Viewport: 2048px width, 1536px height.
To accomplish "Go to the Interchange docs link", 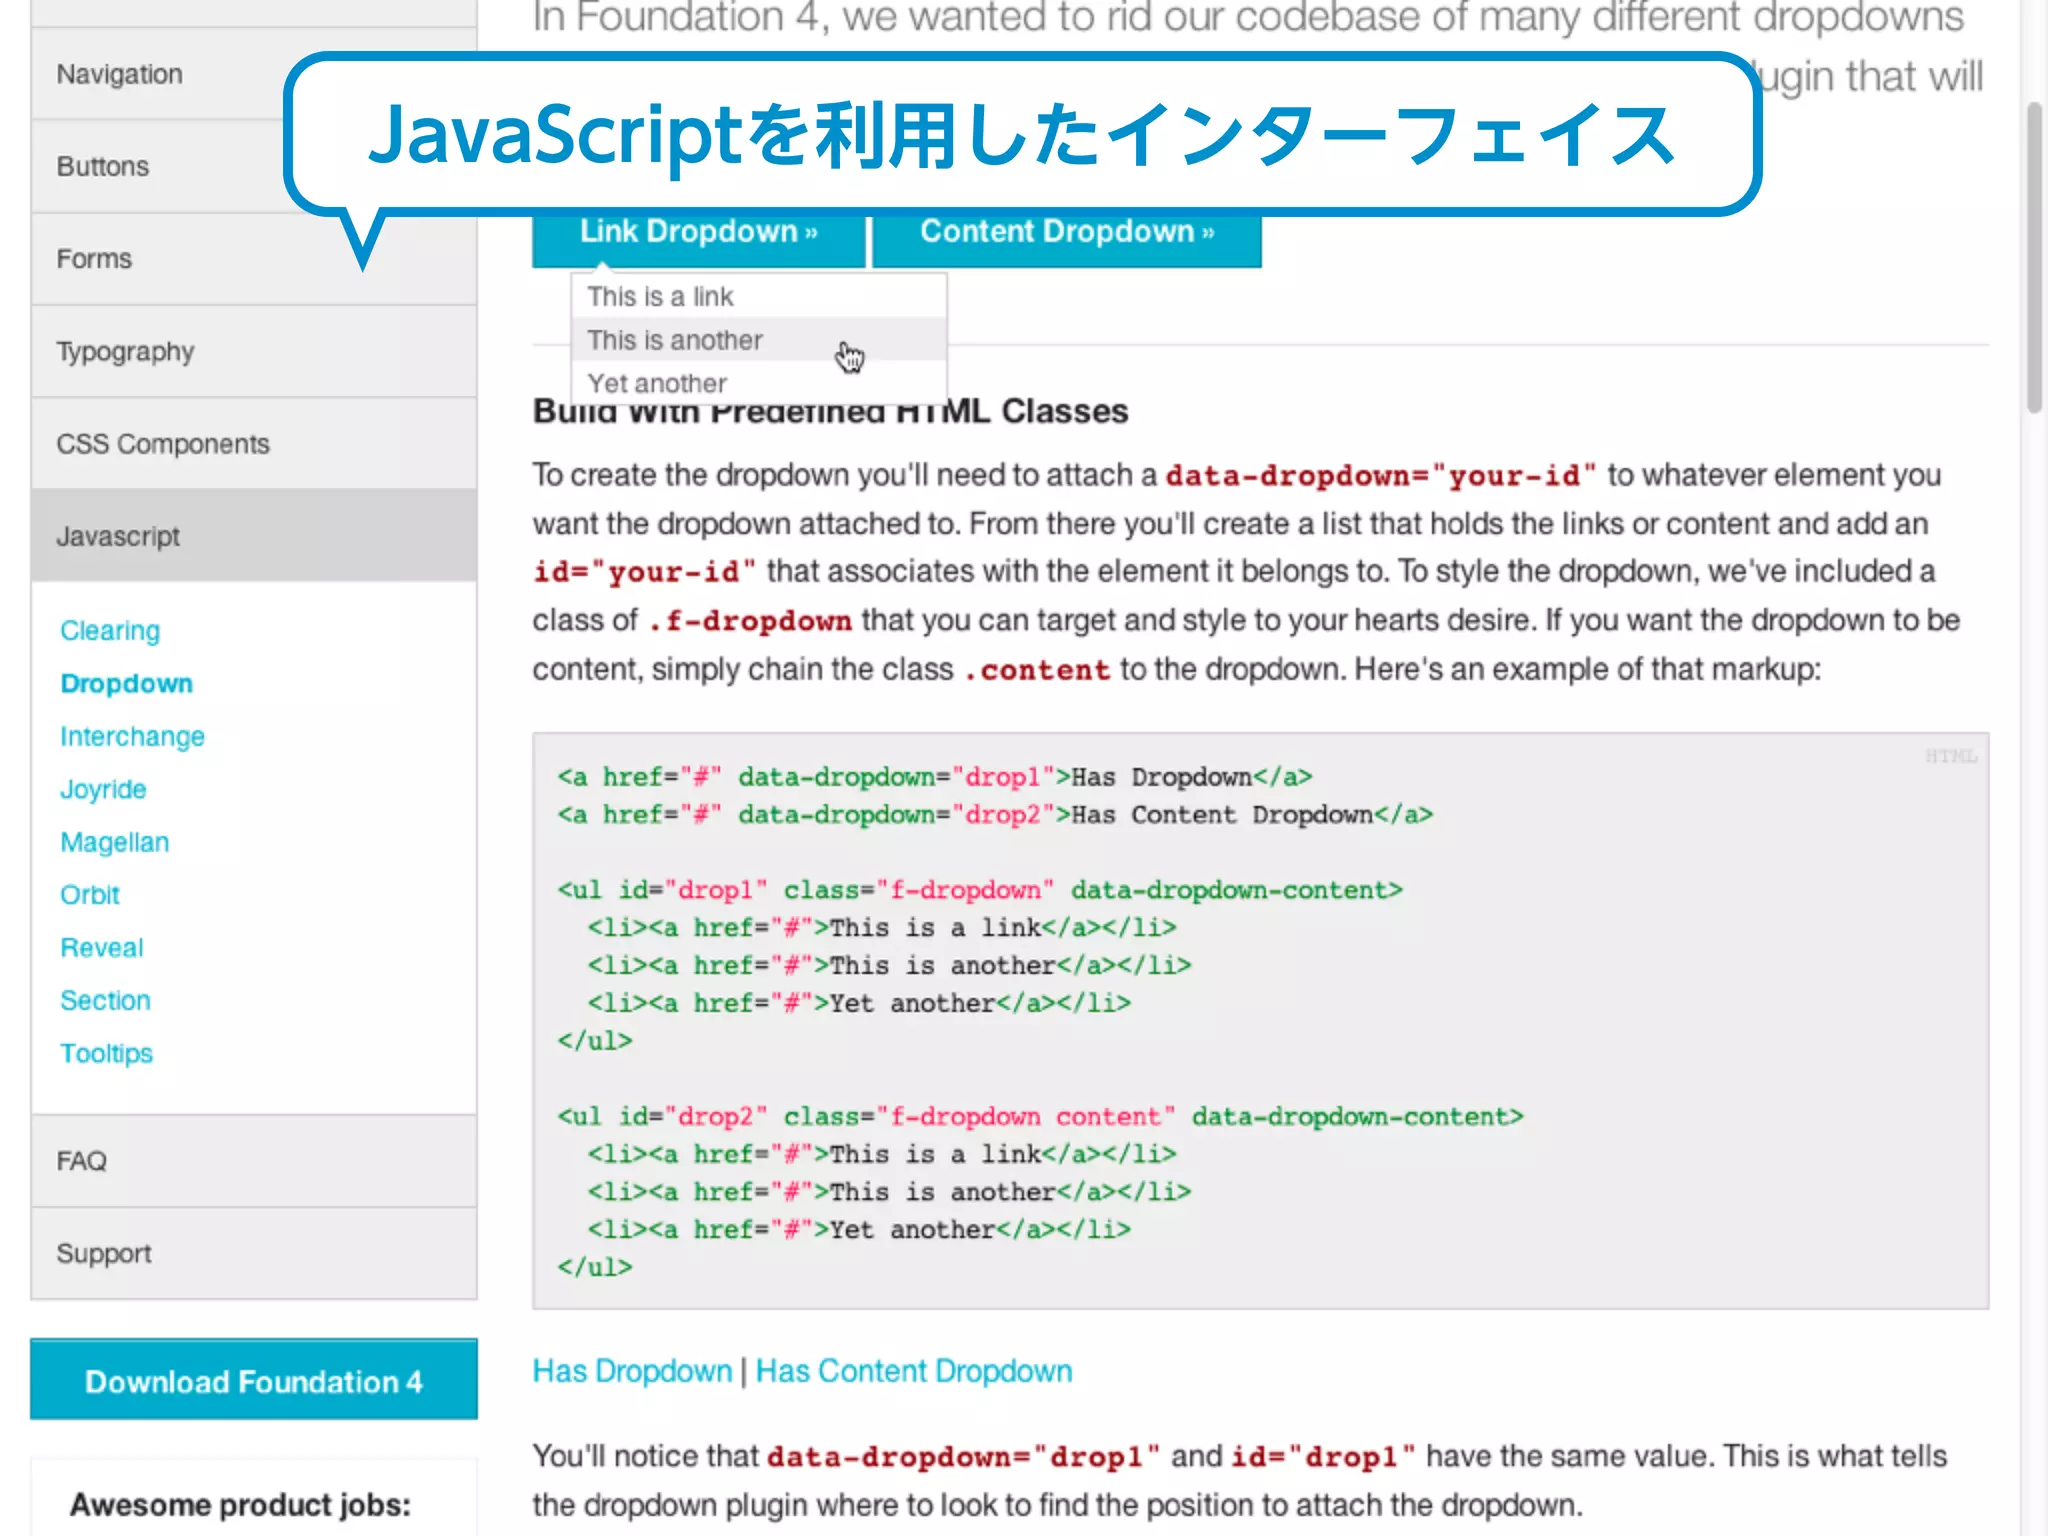I will 132,736.
